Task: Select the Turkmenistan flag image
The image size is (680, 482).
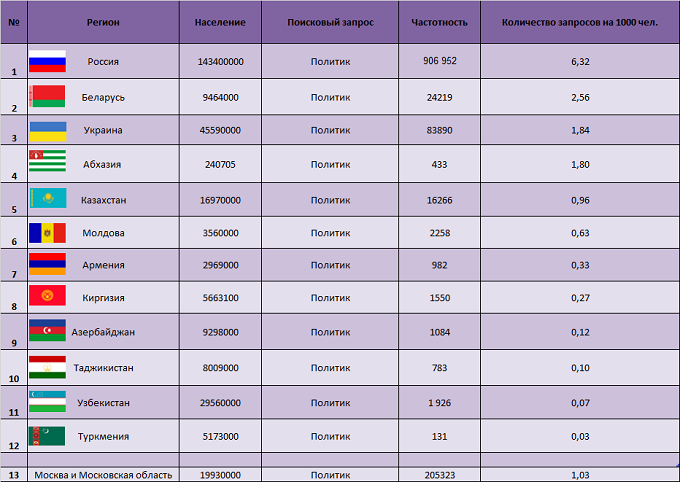Action: coord(47,436)
